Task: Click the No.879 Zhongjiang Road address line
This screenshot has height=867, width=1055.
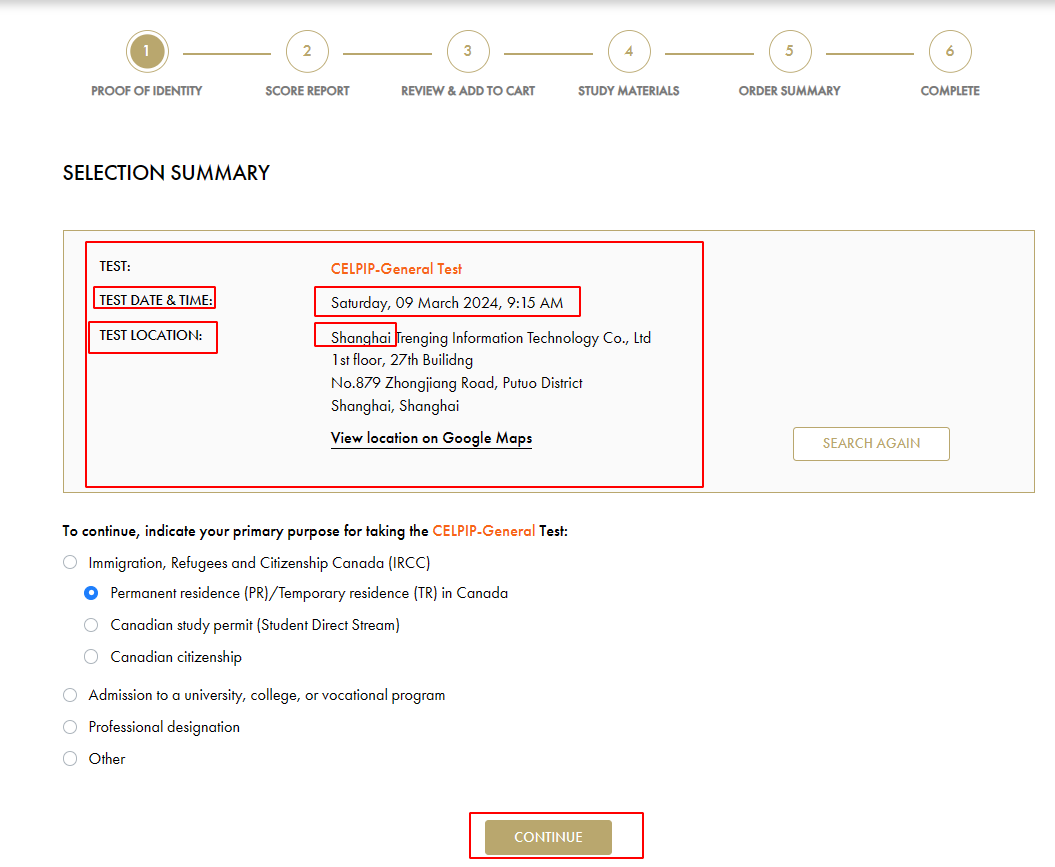Action: (457, 383)
